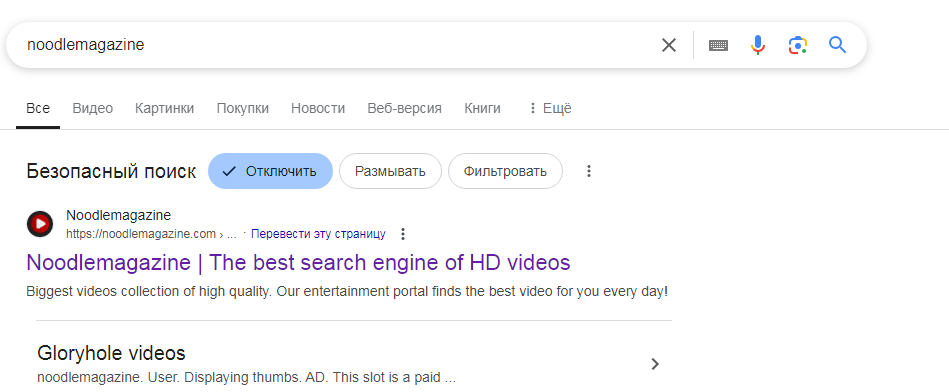The image size is (949, 392).
Task: Go to the Новости tab
Action: click(x=318, y=108)
